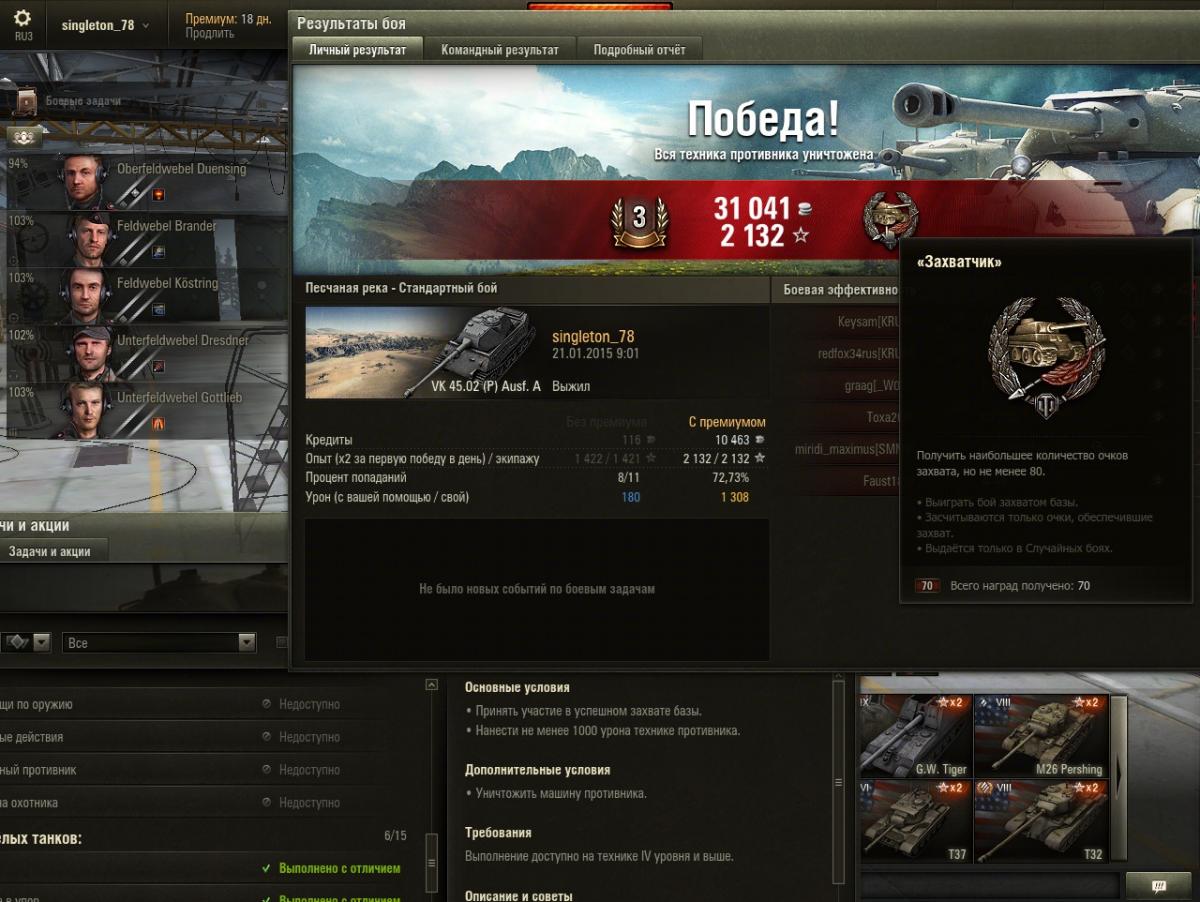Viewport: 1200px width, 902px height.
Task: Click the tank class icon on M26 Pershing
Action: [x=984, y=703]
